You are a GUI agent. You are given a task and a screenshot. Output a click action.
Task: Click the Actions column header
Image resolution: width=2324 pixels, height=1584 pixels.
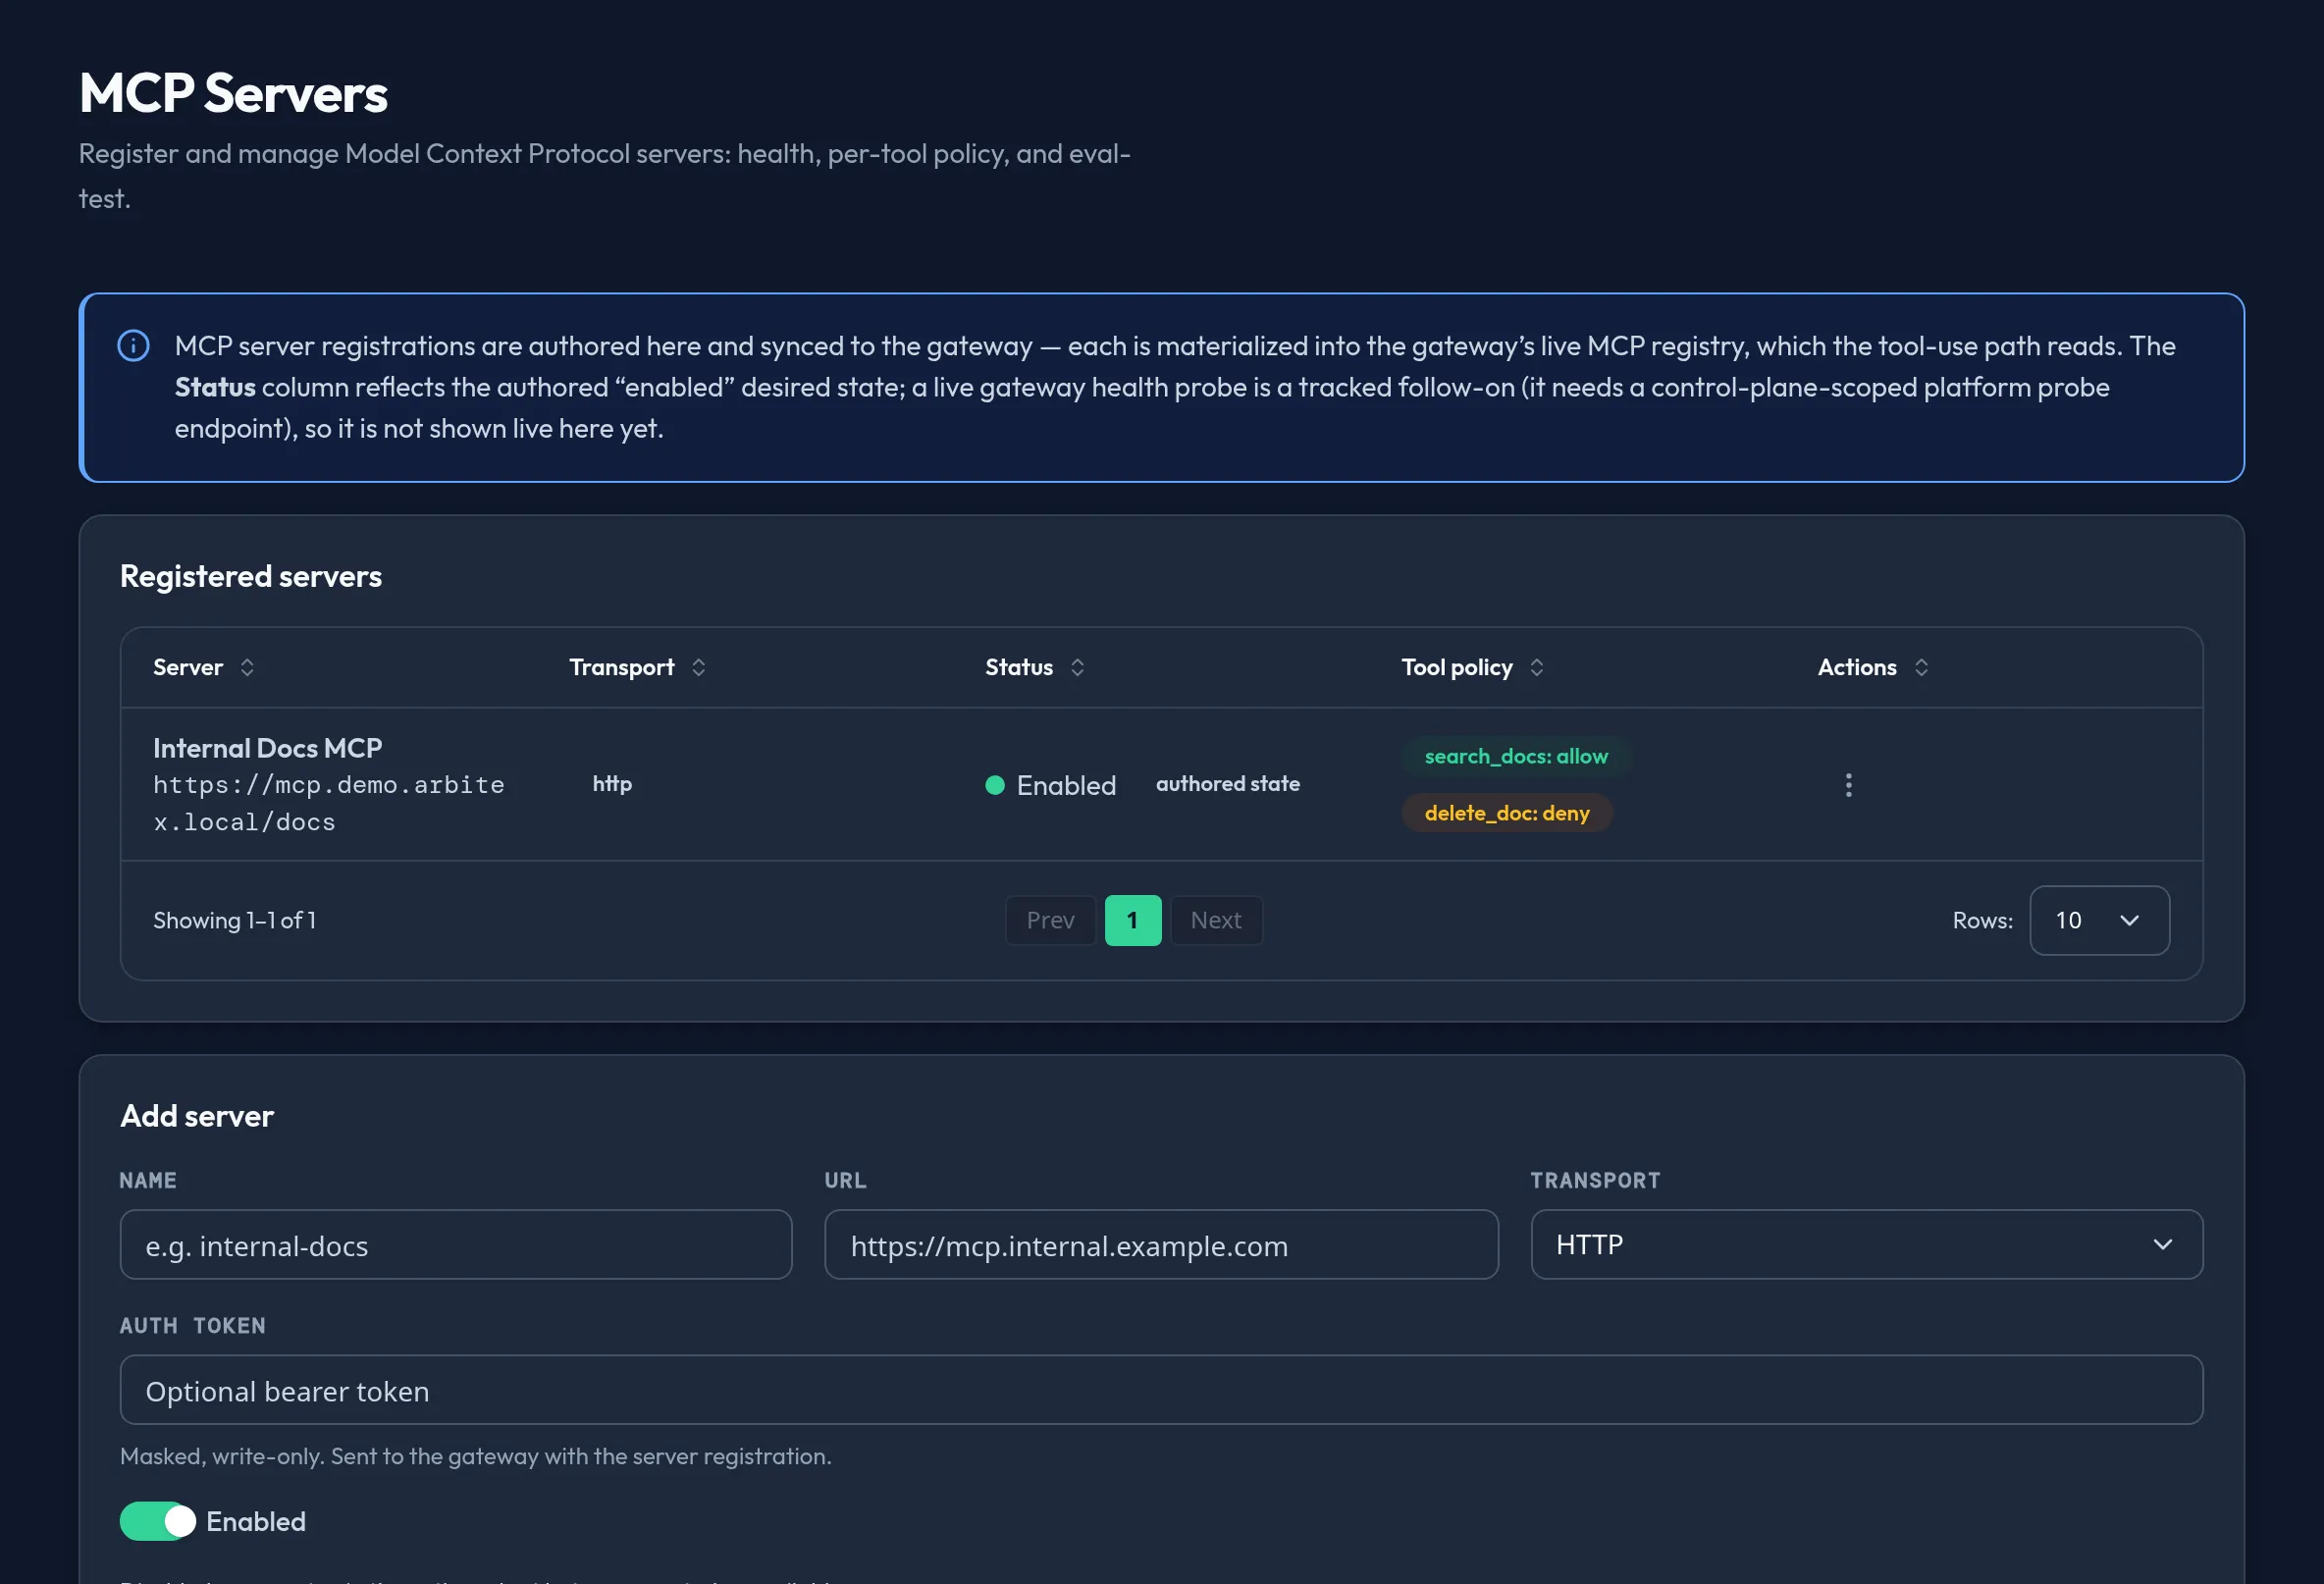coord(1857,667)
